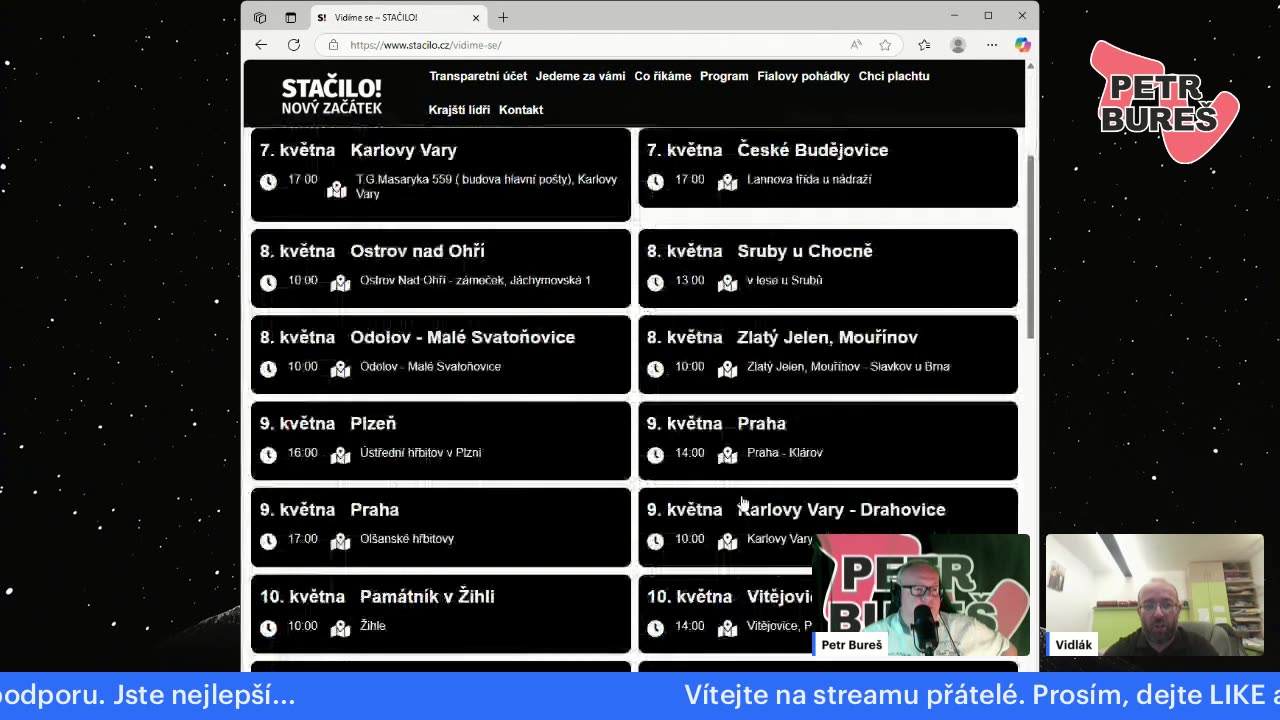Open the tab actions menu icon

(291, 17)
